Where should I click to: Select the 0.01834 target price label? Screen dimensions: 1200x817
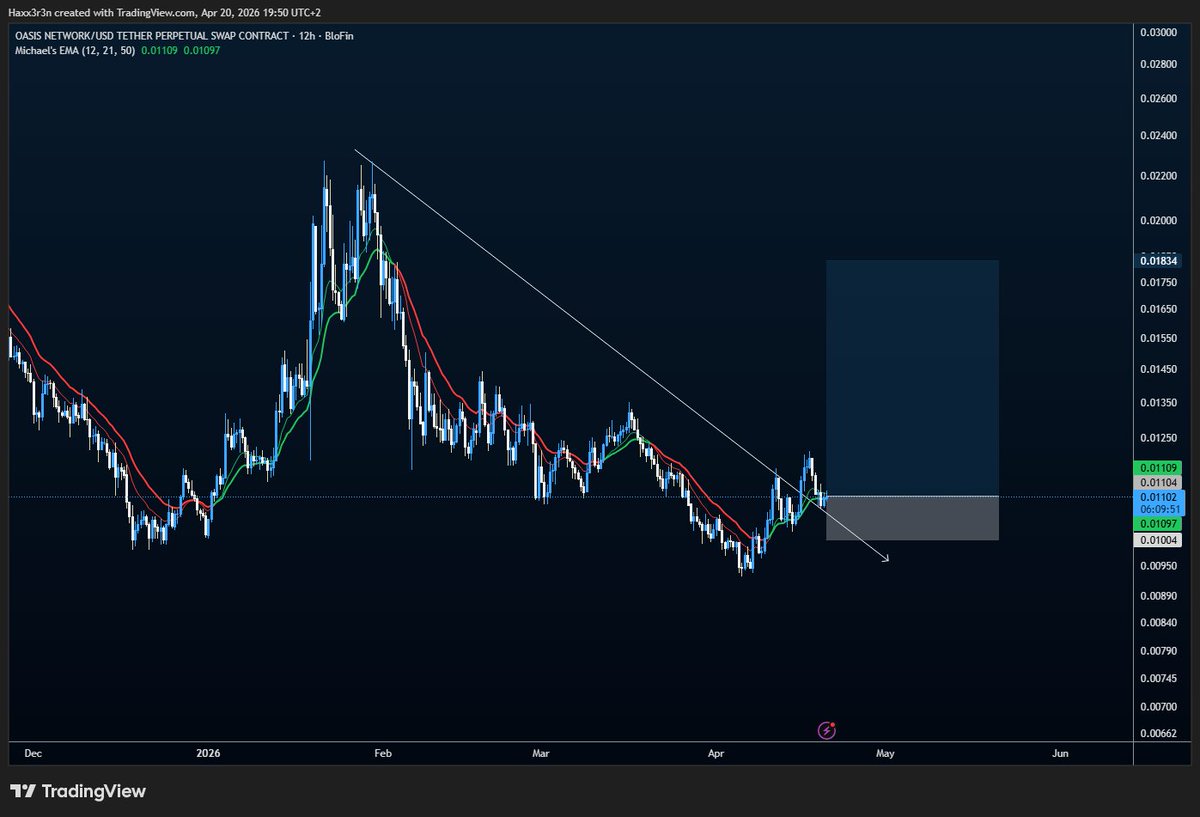[x=1157, y=261]
